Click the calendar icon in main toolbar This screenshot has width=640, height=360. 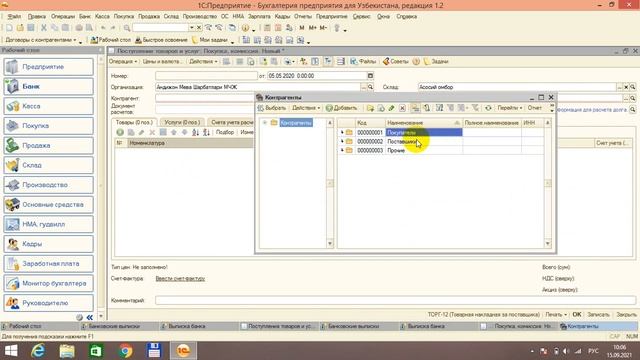278,28
